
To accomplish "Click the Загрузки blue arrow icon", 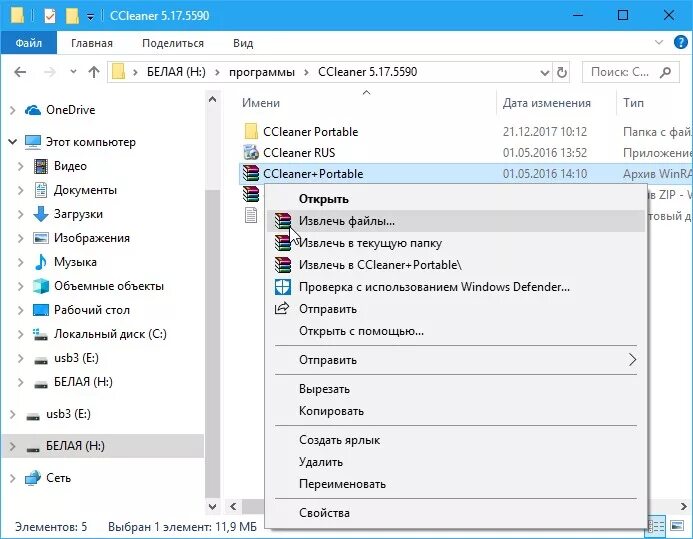I will [x=41, y=214].
